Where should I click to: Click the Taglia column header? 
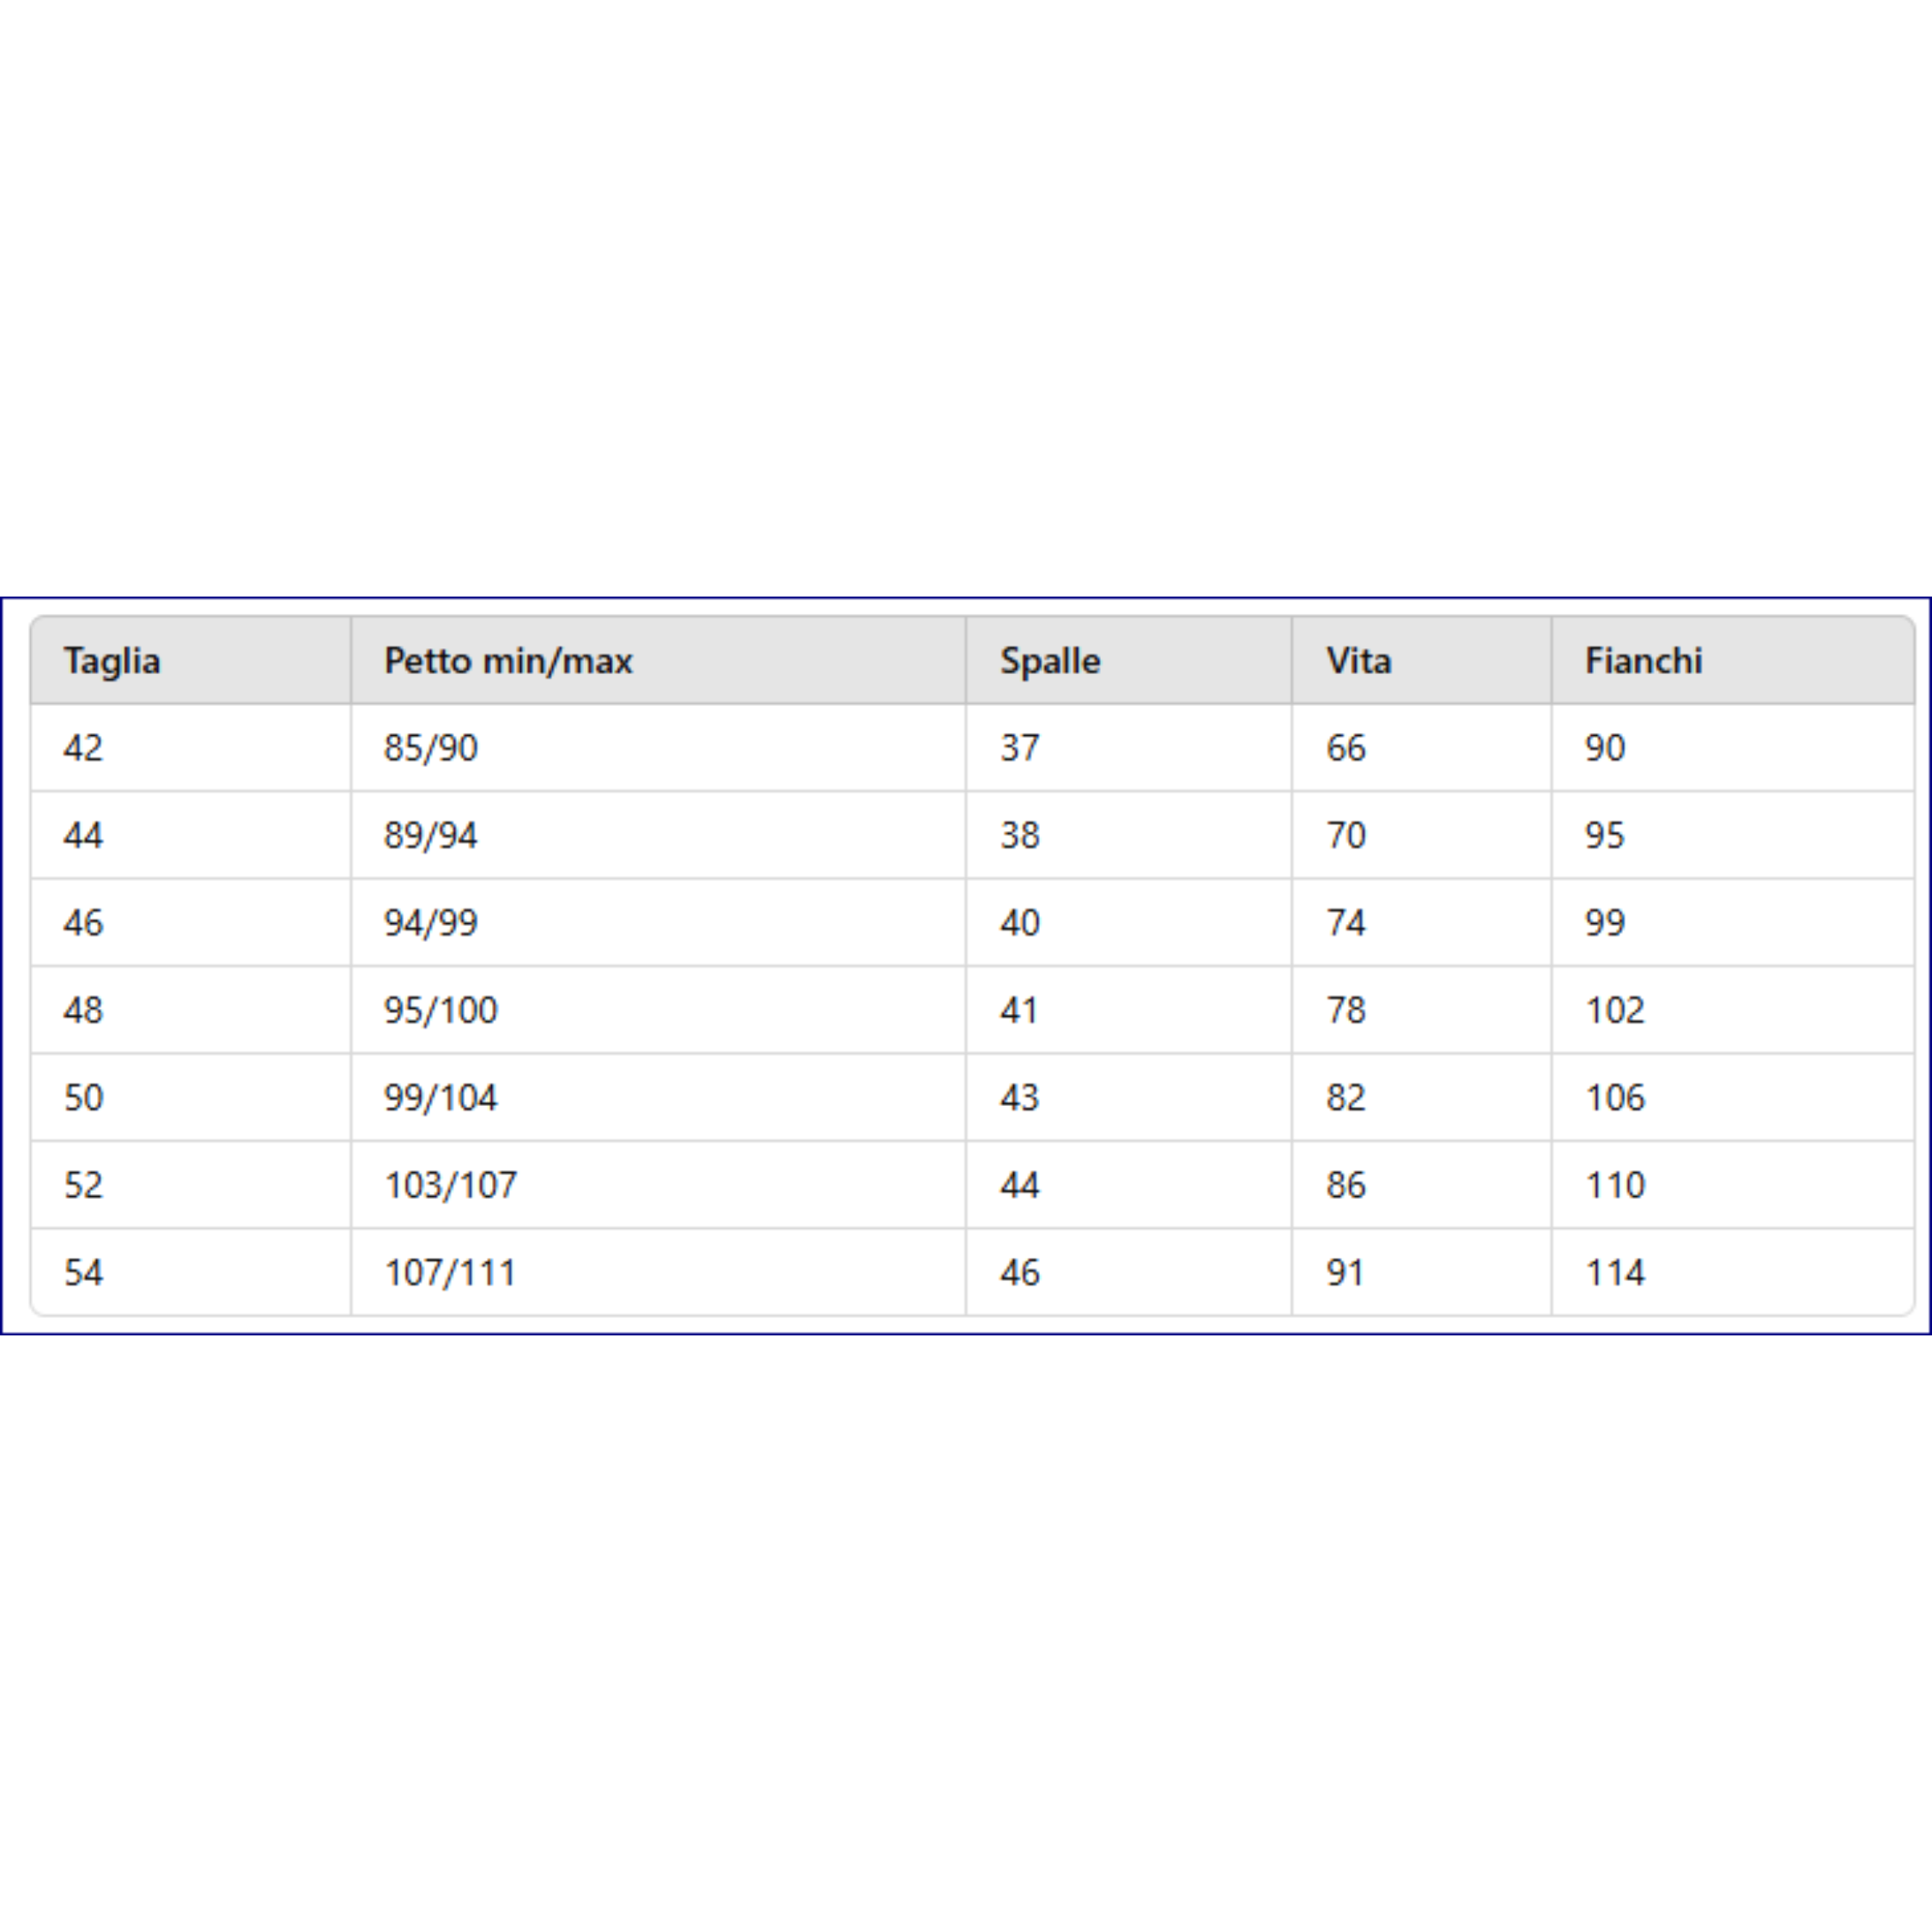[112, 661]
